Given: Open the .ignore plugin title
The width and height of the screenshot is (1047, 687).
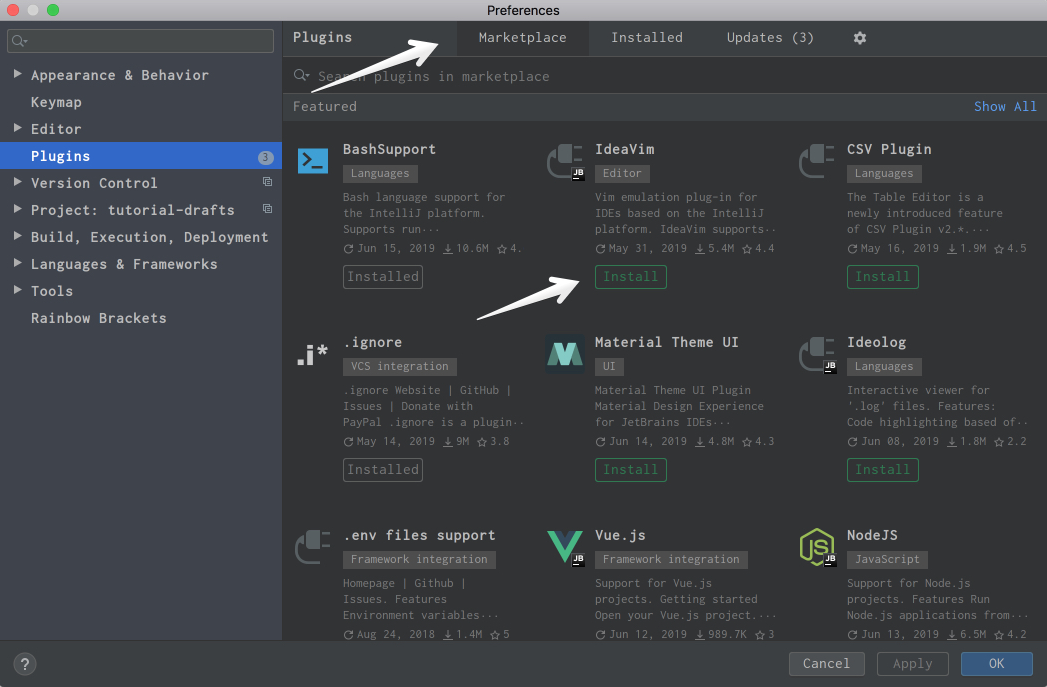Looking at the screenshot, I should (x=373, y=342).
